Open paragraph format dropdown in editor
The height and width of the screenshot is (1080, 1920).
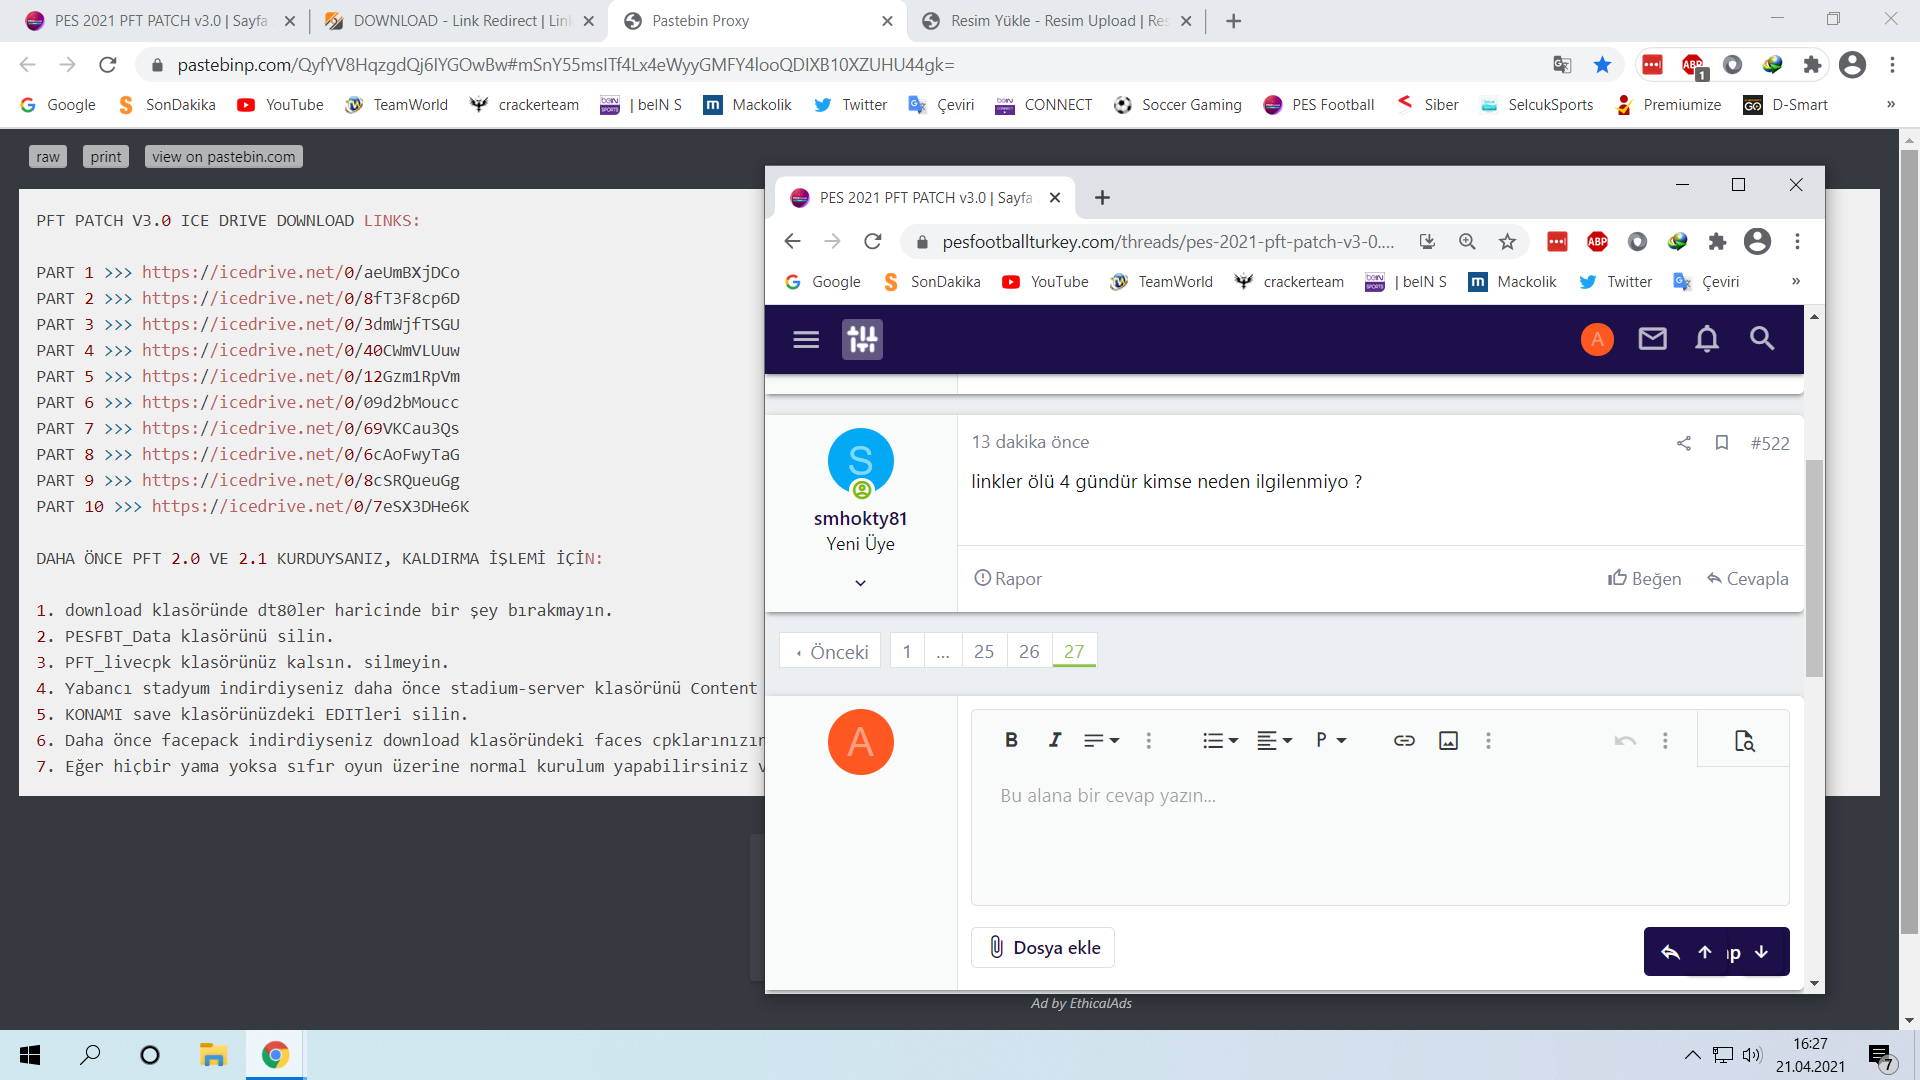(1331, 740)
